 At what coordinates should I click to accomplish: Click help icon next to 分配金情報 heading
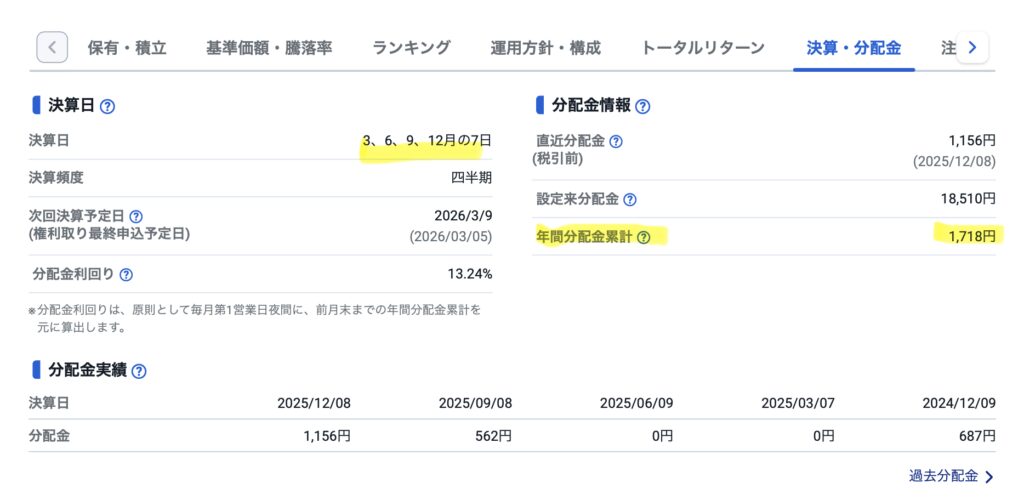pos(643,106)
